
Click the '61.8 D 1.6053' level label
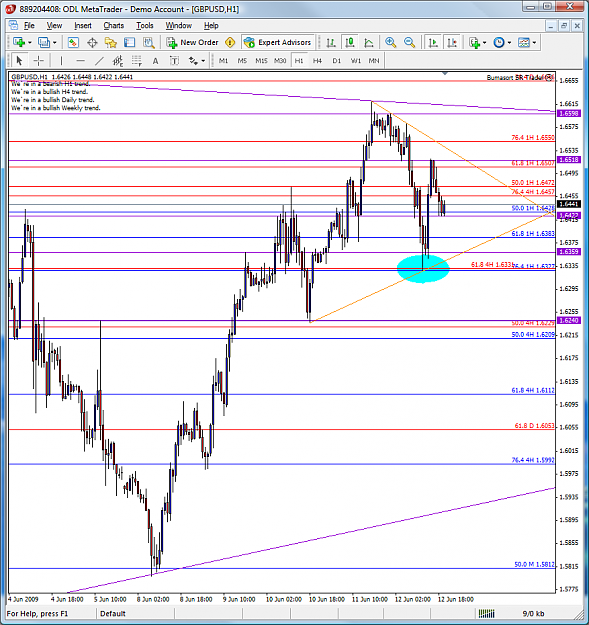534,426
